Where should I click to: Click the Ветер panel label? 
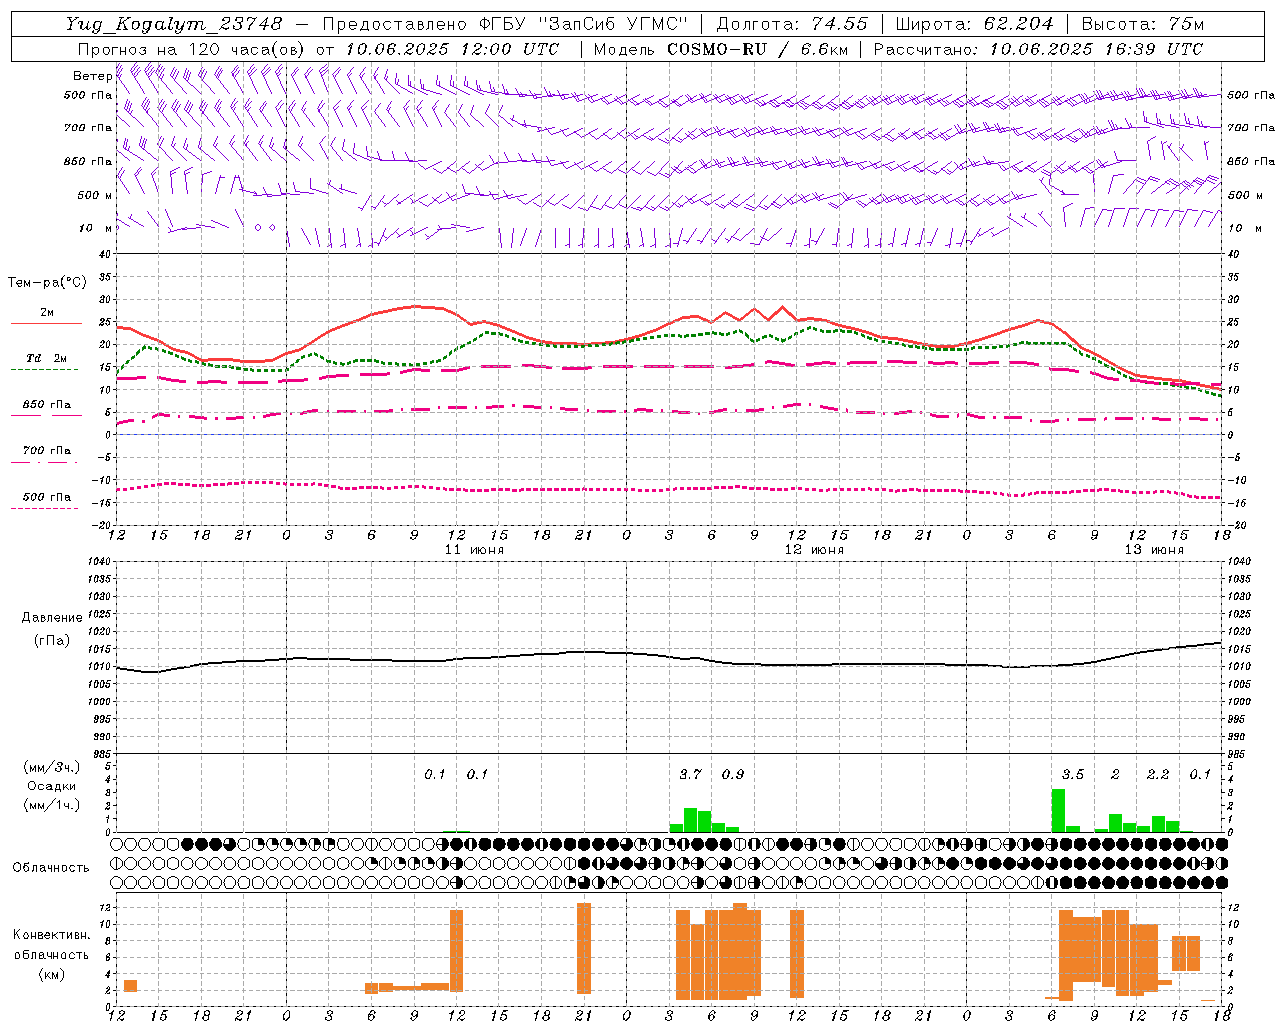(x=92, y=76)
